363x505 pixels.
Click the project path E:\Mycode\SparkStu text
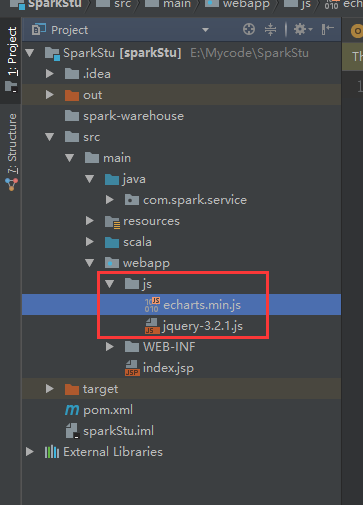[249, 53]
